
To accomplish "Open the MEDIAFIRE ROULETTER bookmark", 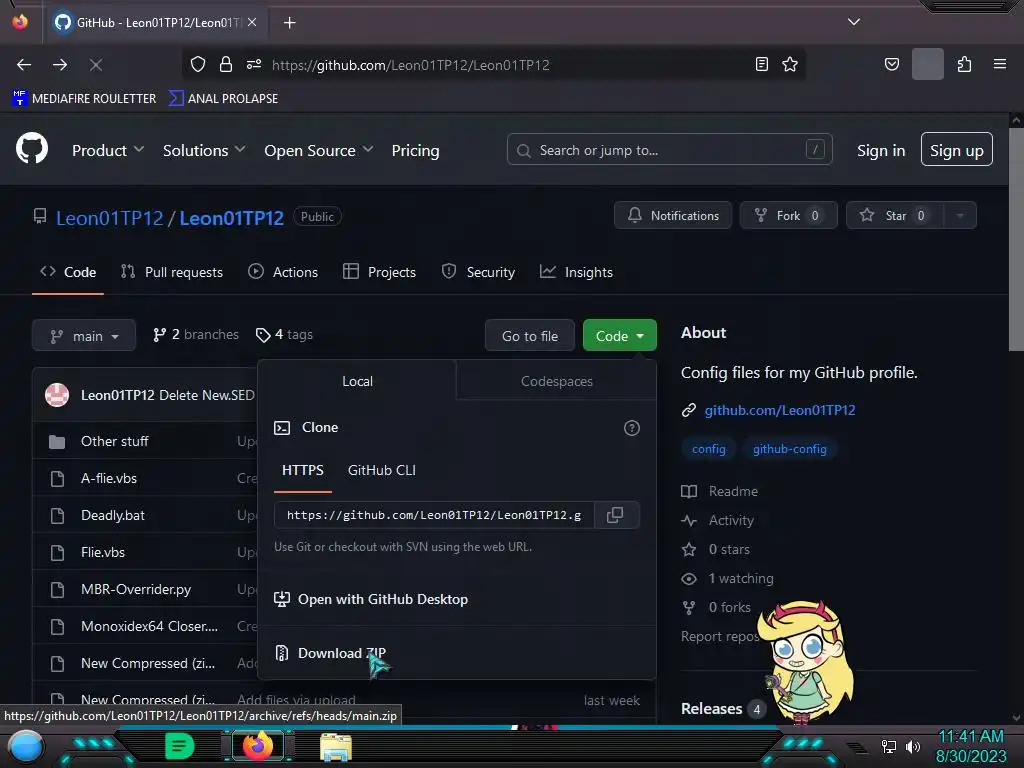I will tap(84, 99).
